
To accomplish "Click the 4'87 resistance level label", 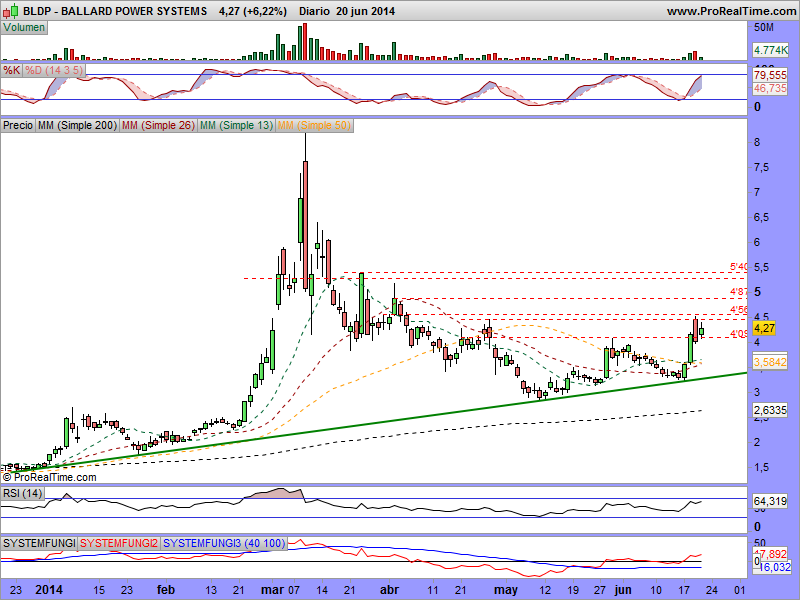I will coord(738,291).
